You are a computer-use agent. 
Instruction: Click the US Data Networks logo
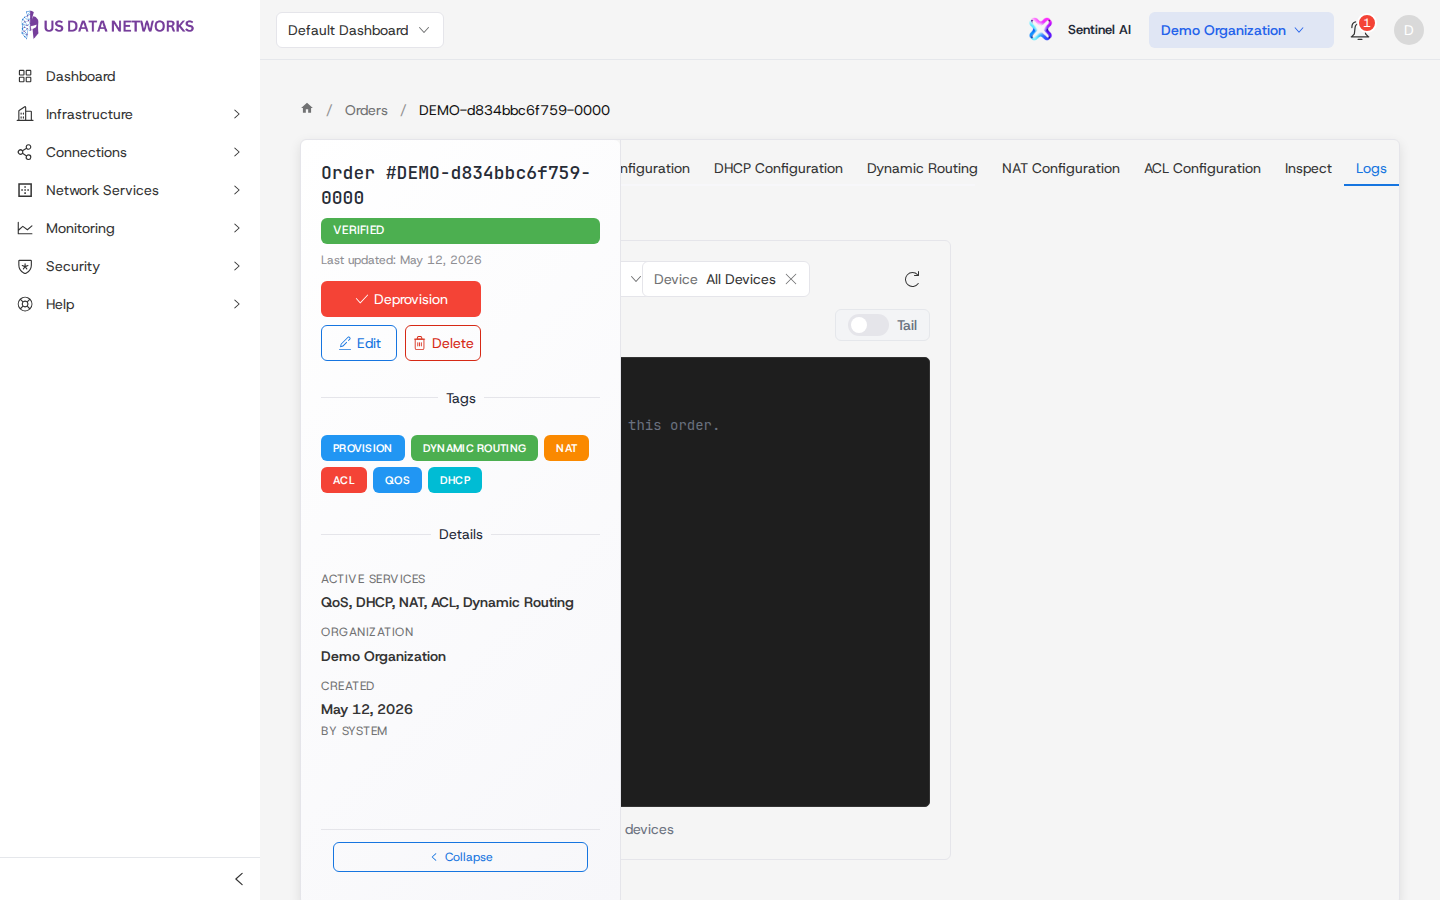[x=107, y=26]
